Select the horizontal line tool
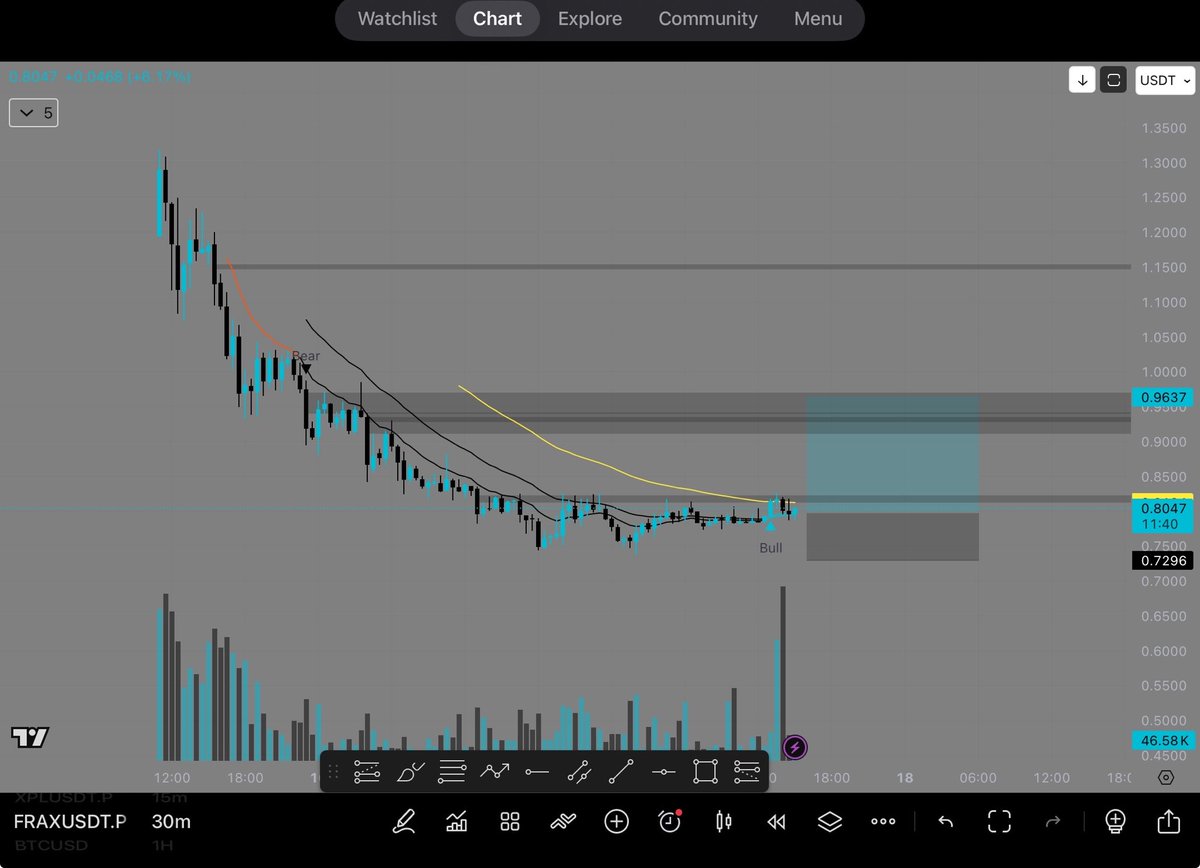 [x=663, y=771]
